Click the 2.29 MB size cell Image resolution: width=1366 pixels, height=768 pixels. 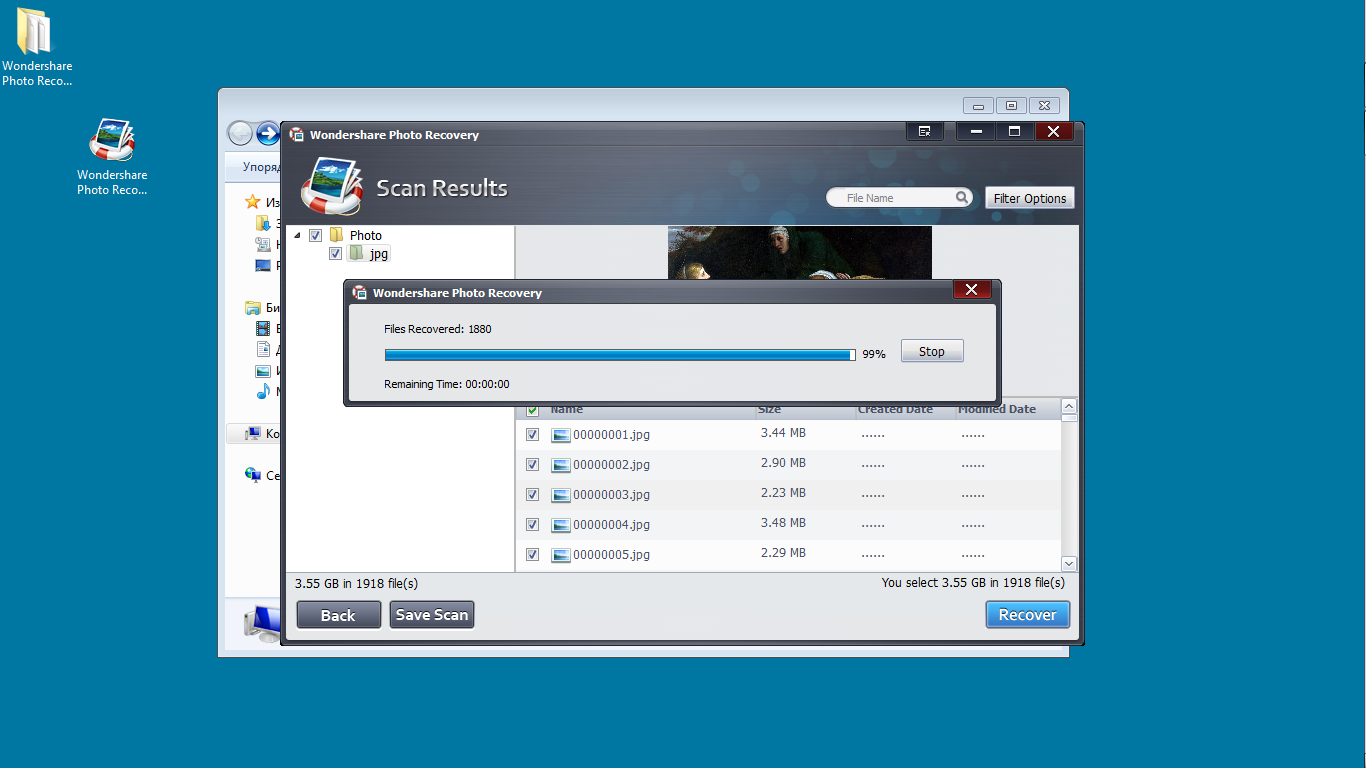point(783,553)
